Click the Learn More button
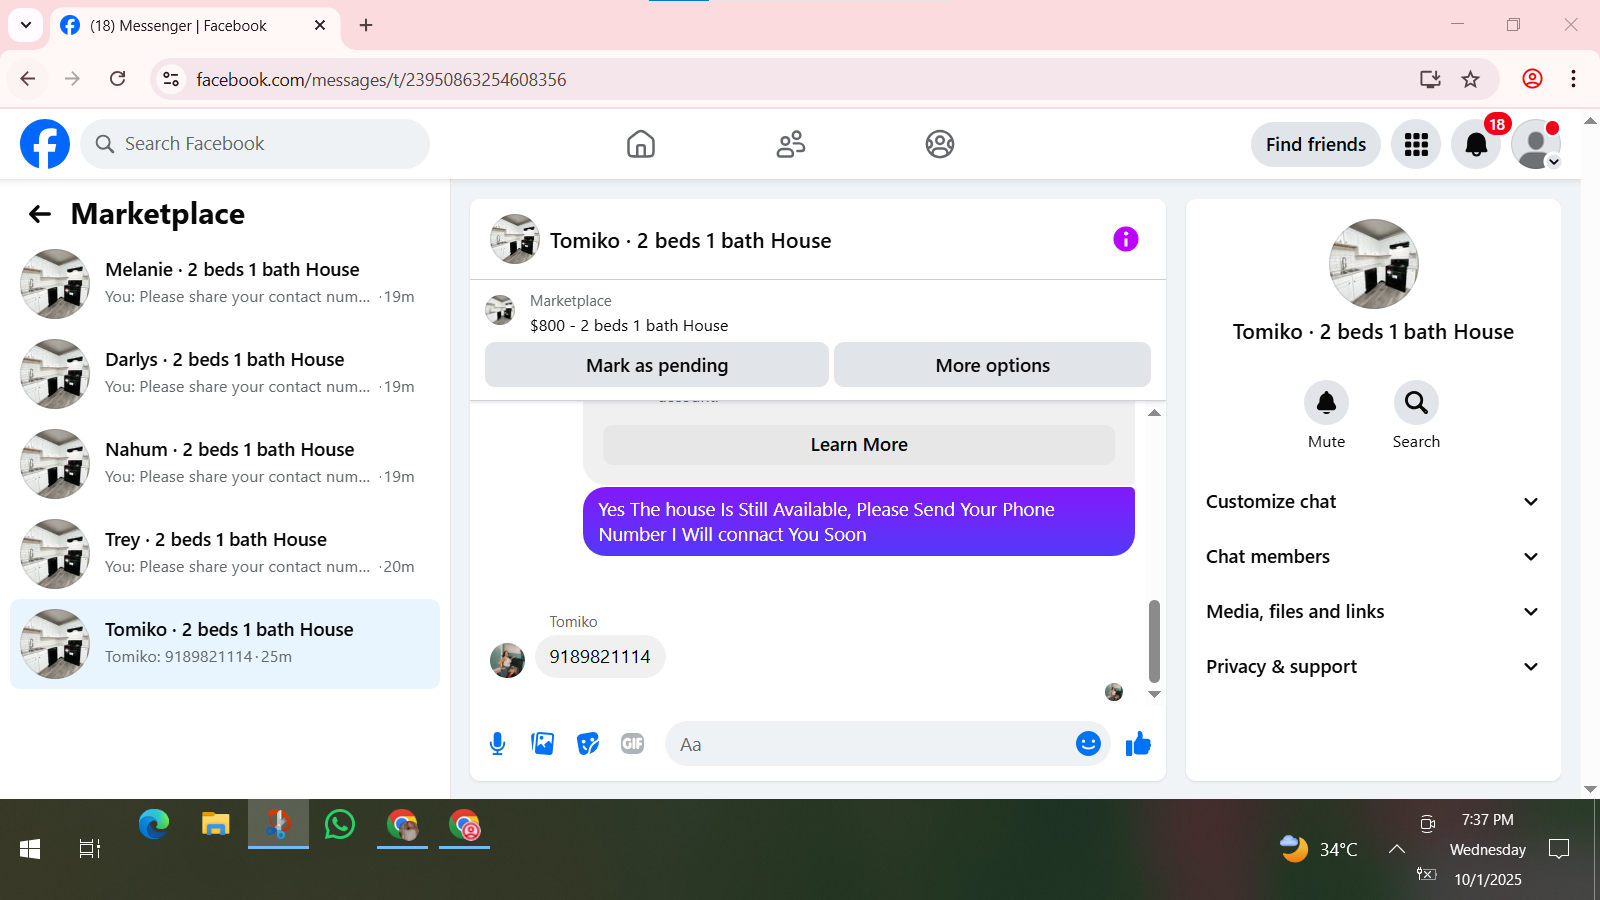 [859, 445]
